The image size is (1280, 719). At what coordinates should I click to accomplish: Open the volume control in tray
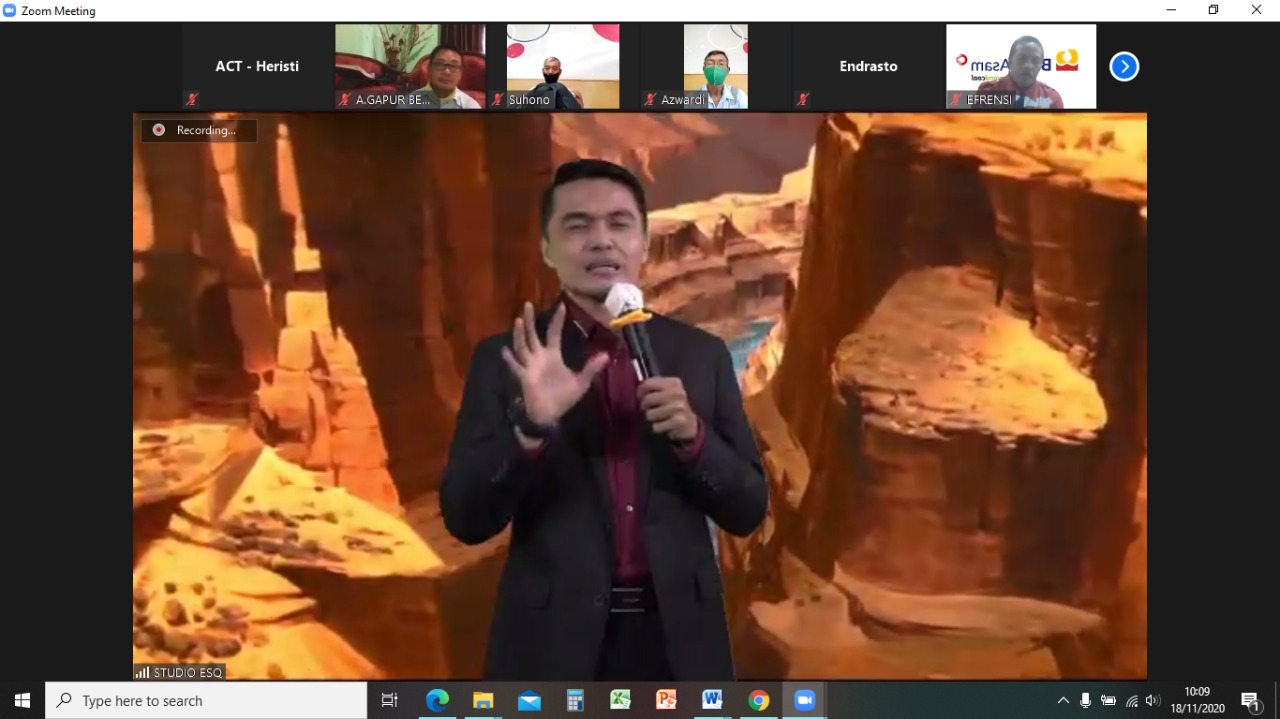coord(1153,701)
